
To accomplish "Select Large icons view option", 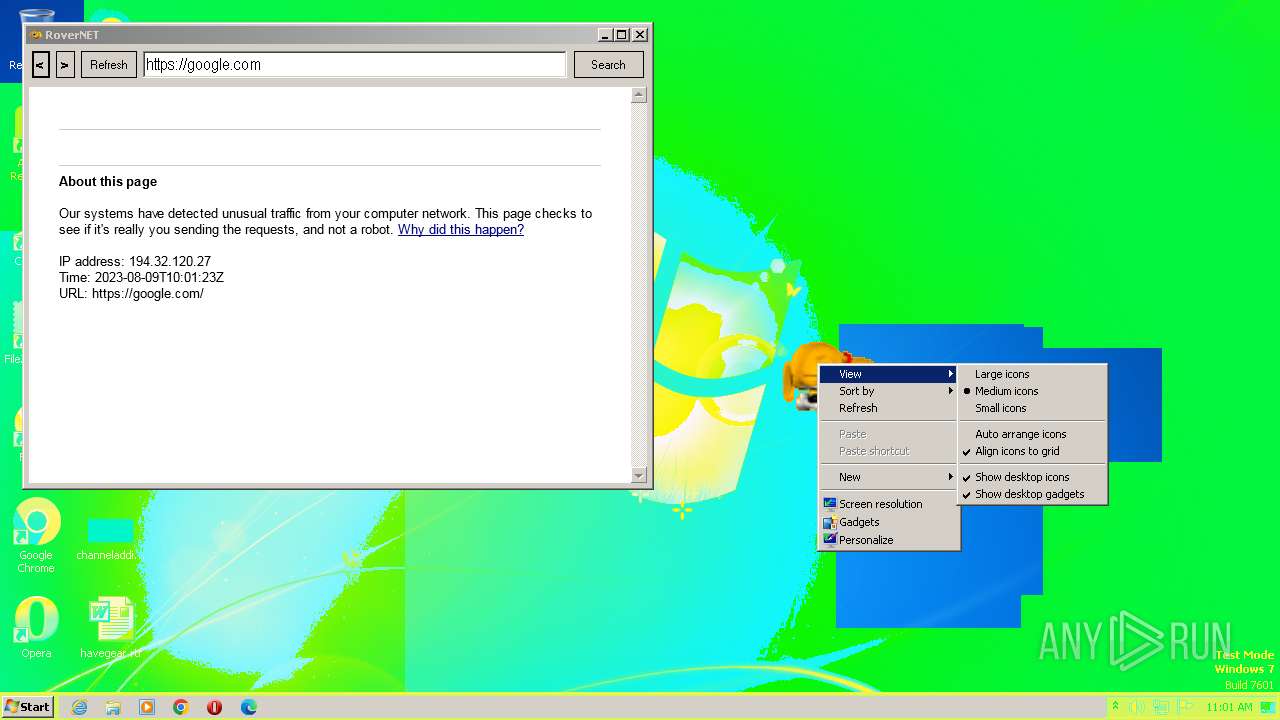I will point(1032,374).
